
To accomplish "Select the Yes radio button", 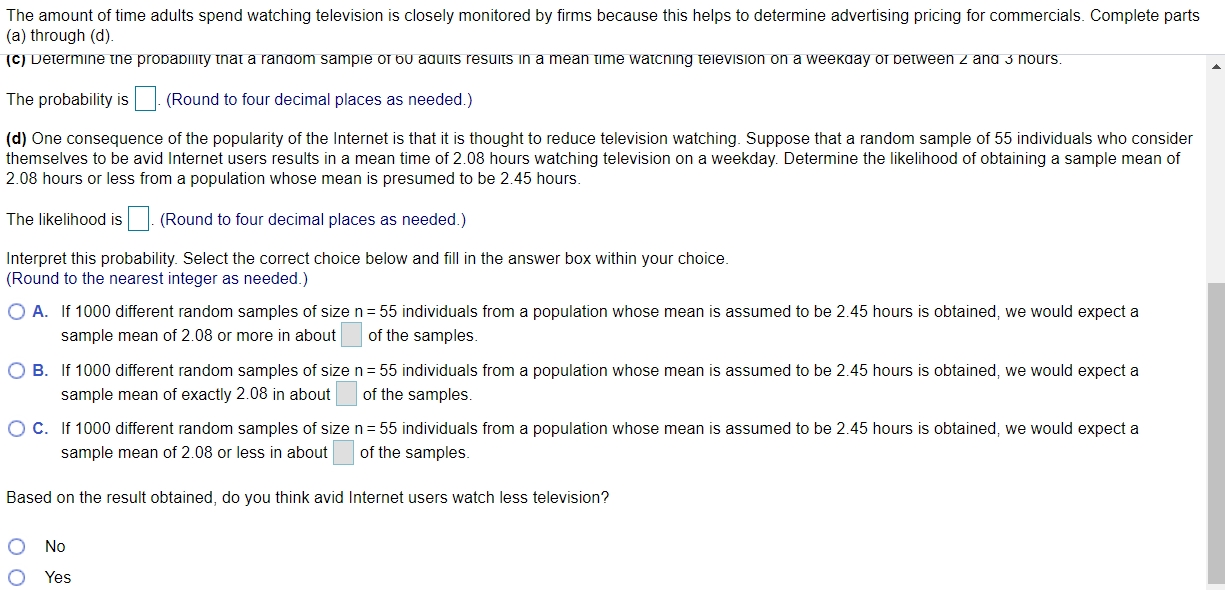I will click(16, 577).
